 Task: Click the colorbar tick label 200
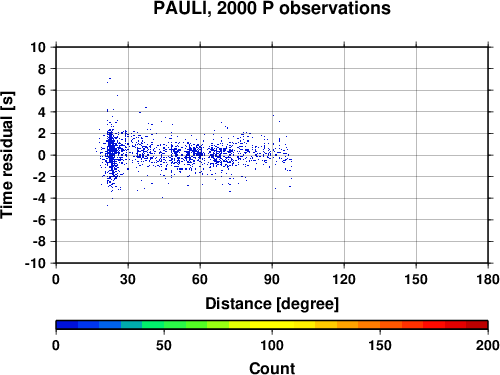[x=488, y=345]
